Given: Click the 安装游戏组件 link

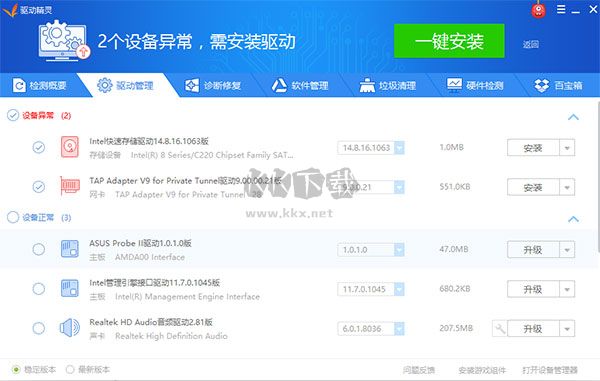Looking at the screenshot, I should [482, 370].
